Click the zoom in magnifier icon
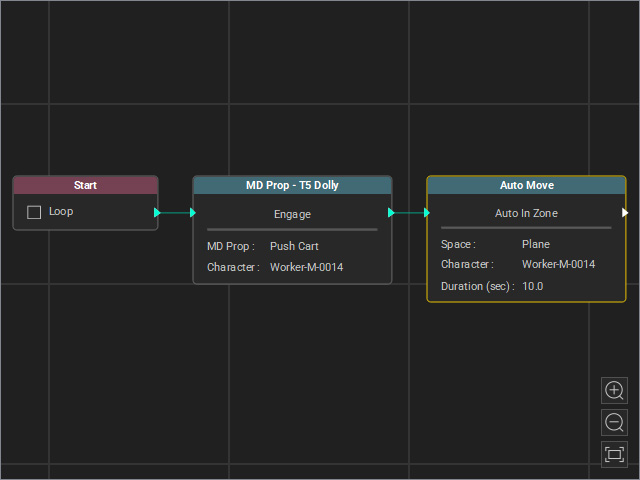 point(614,390)
